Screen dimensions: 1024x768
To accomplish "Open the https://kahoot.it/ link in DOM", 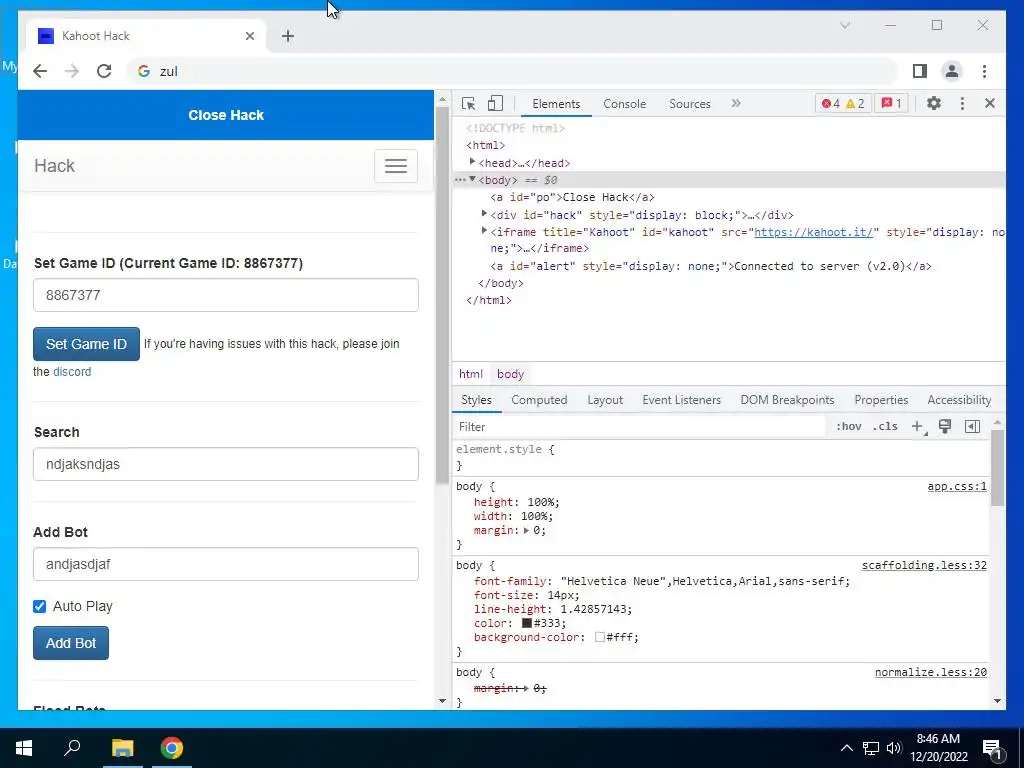I will 813,232.
